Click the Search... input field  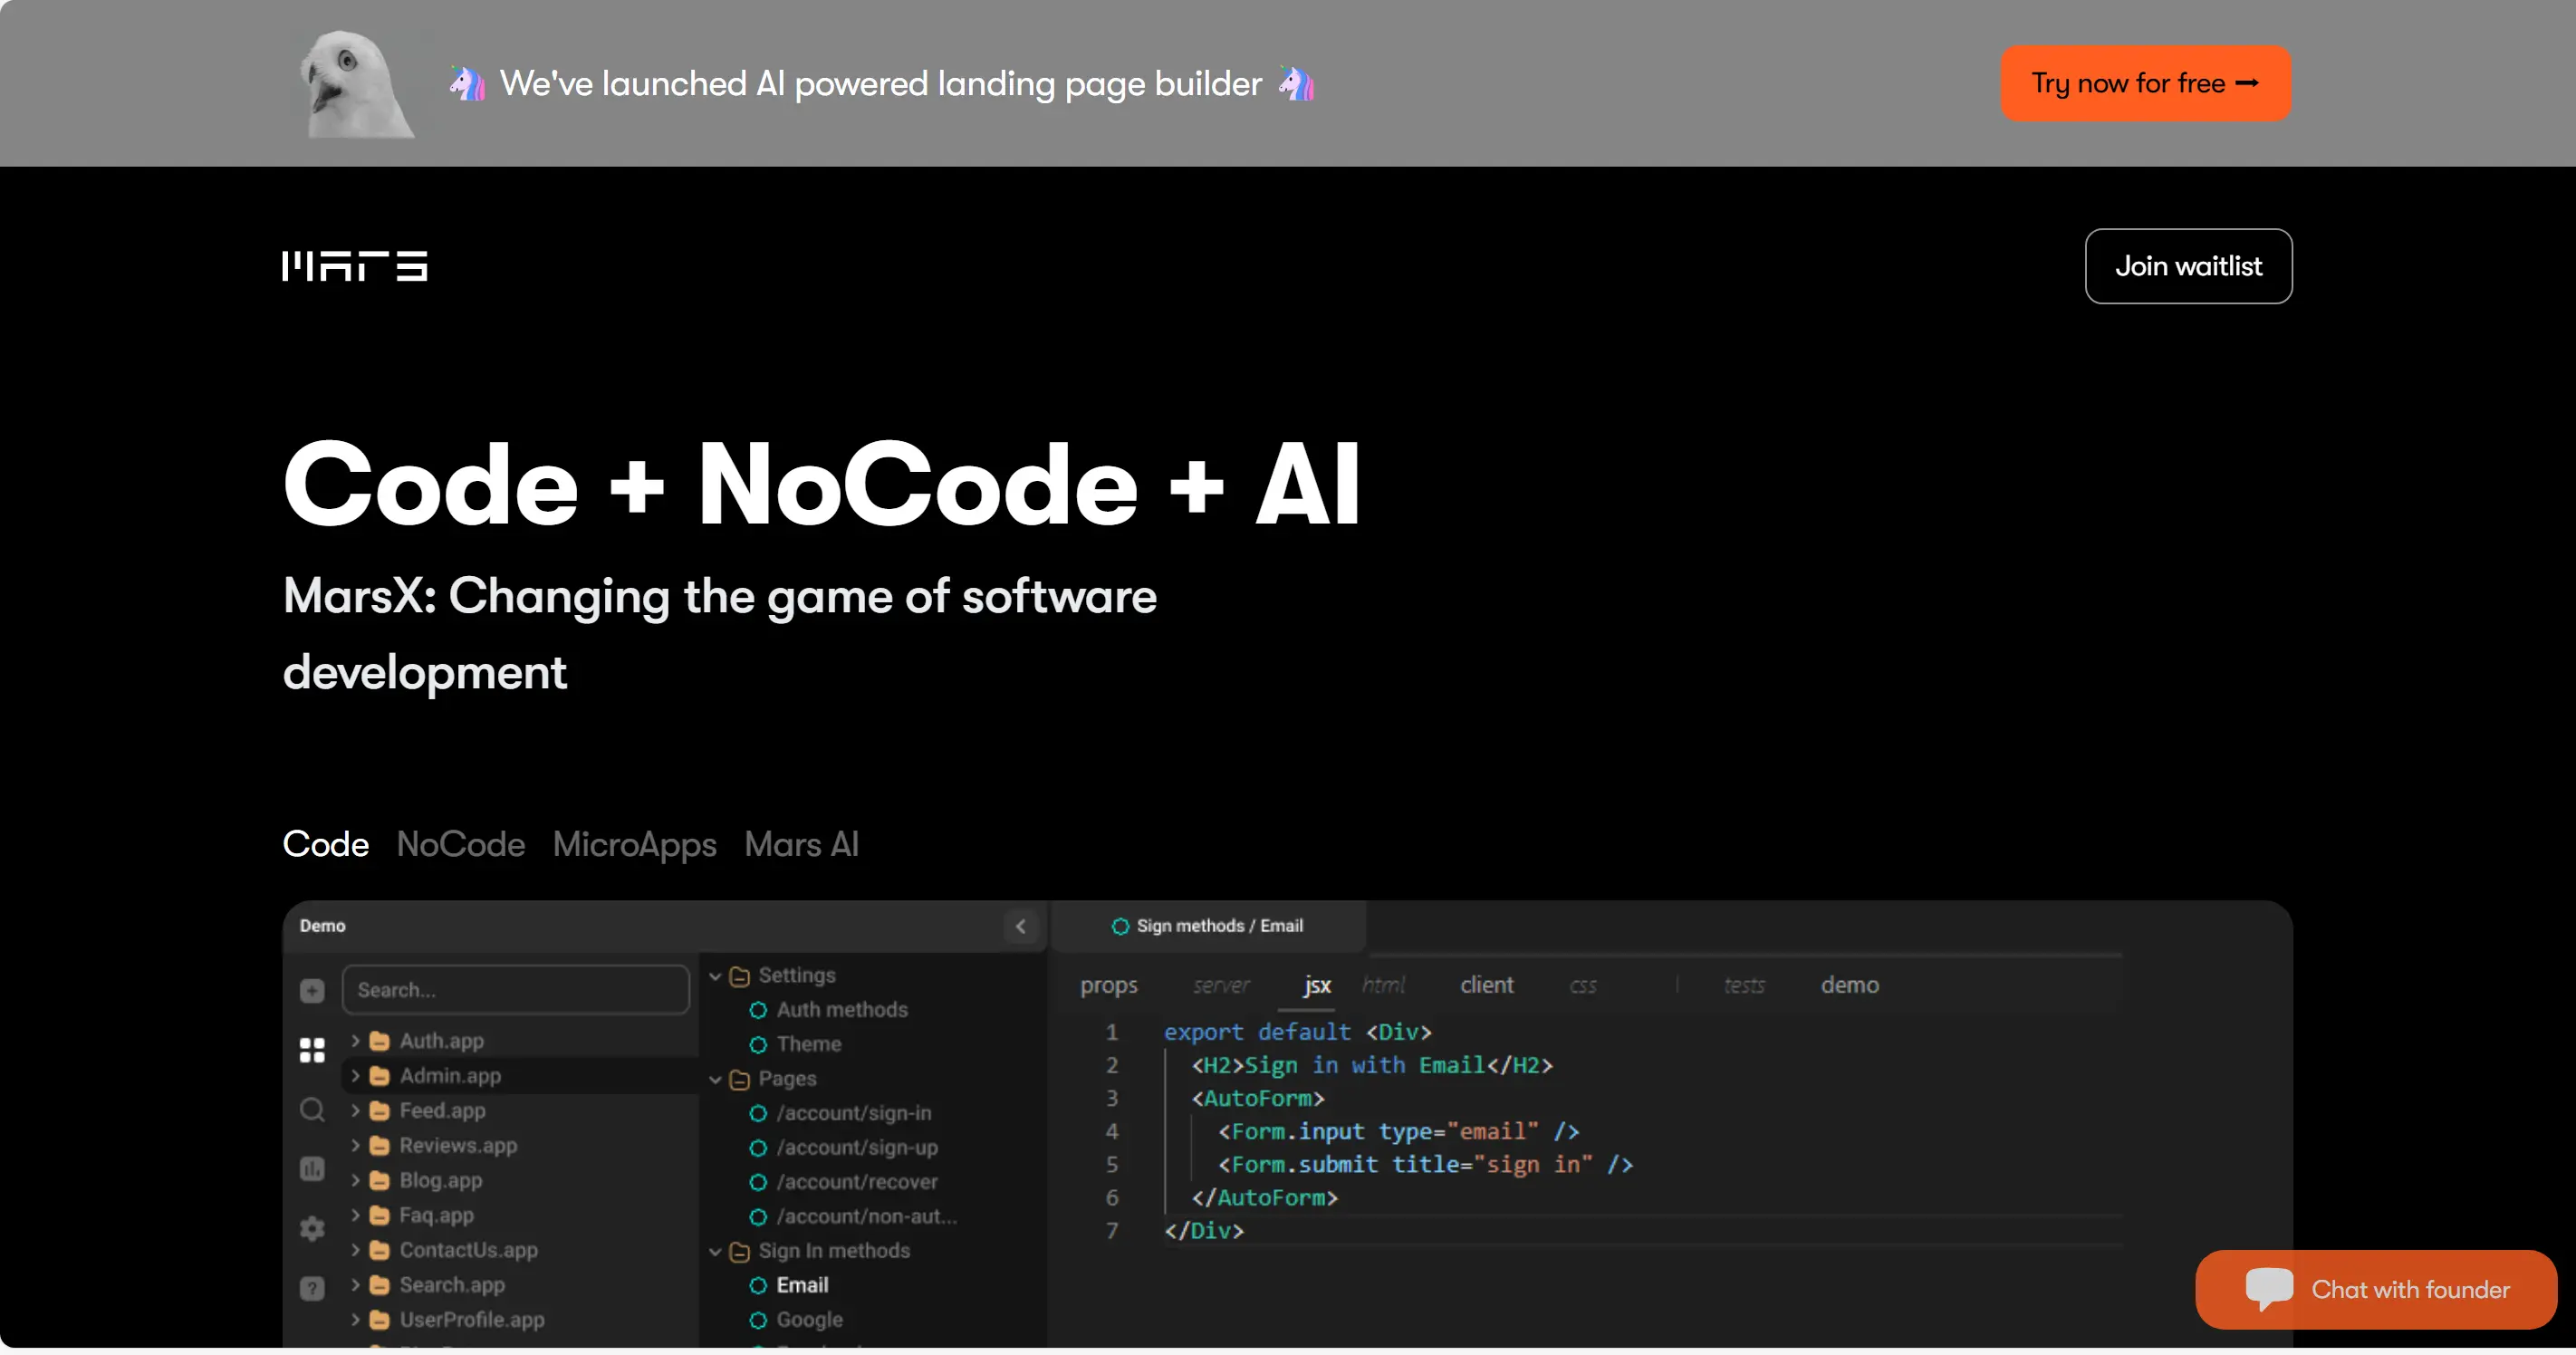click(x=516, y=990)
